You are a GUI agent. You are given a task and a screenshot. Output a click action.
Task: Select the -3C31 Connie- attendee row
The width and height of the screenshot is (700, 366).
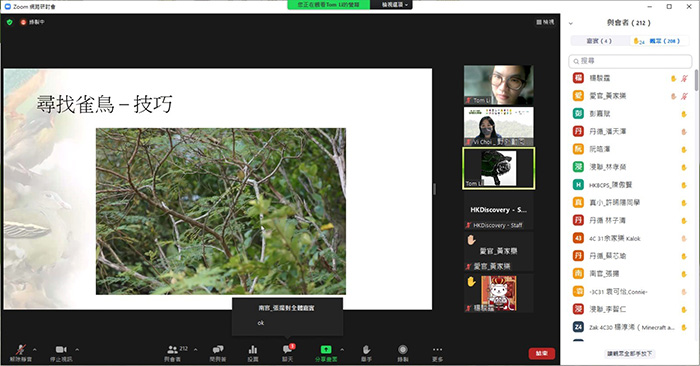[631, 291]
